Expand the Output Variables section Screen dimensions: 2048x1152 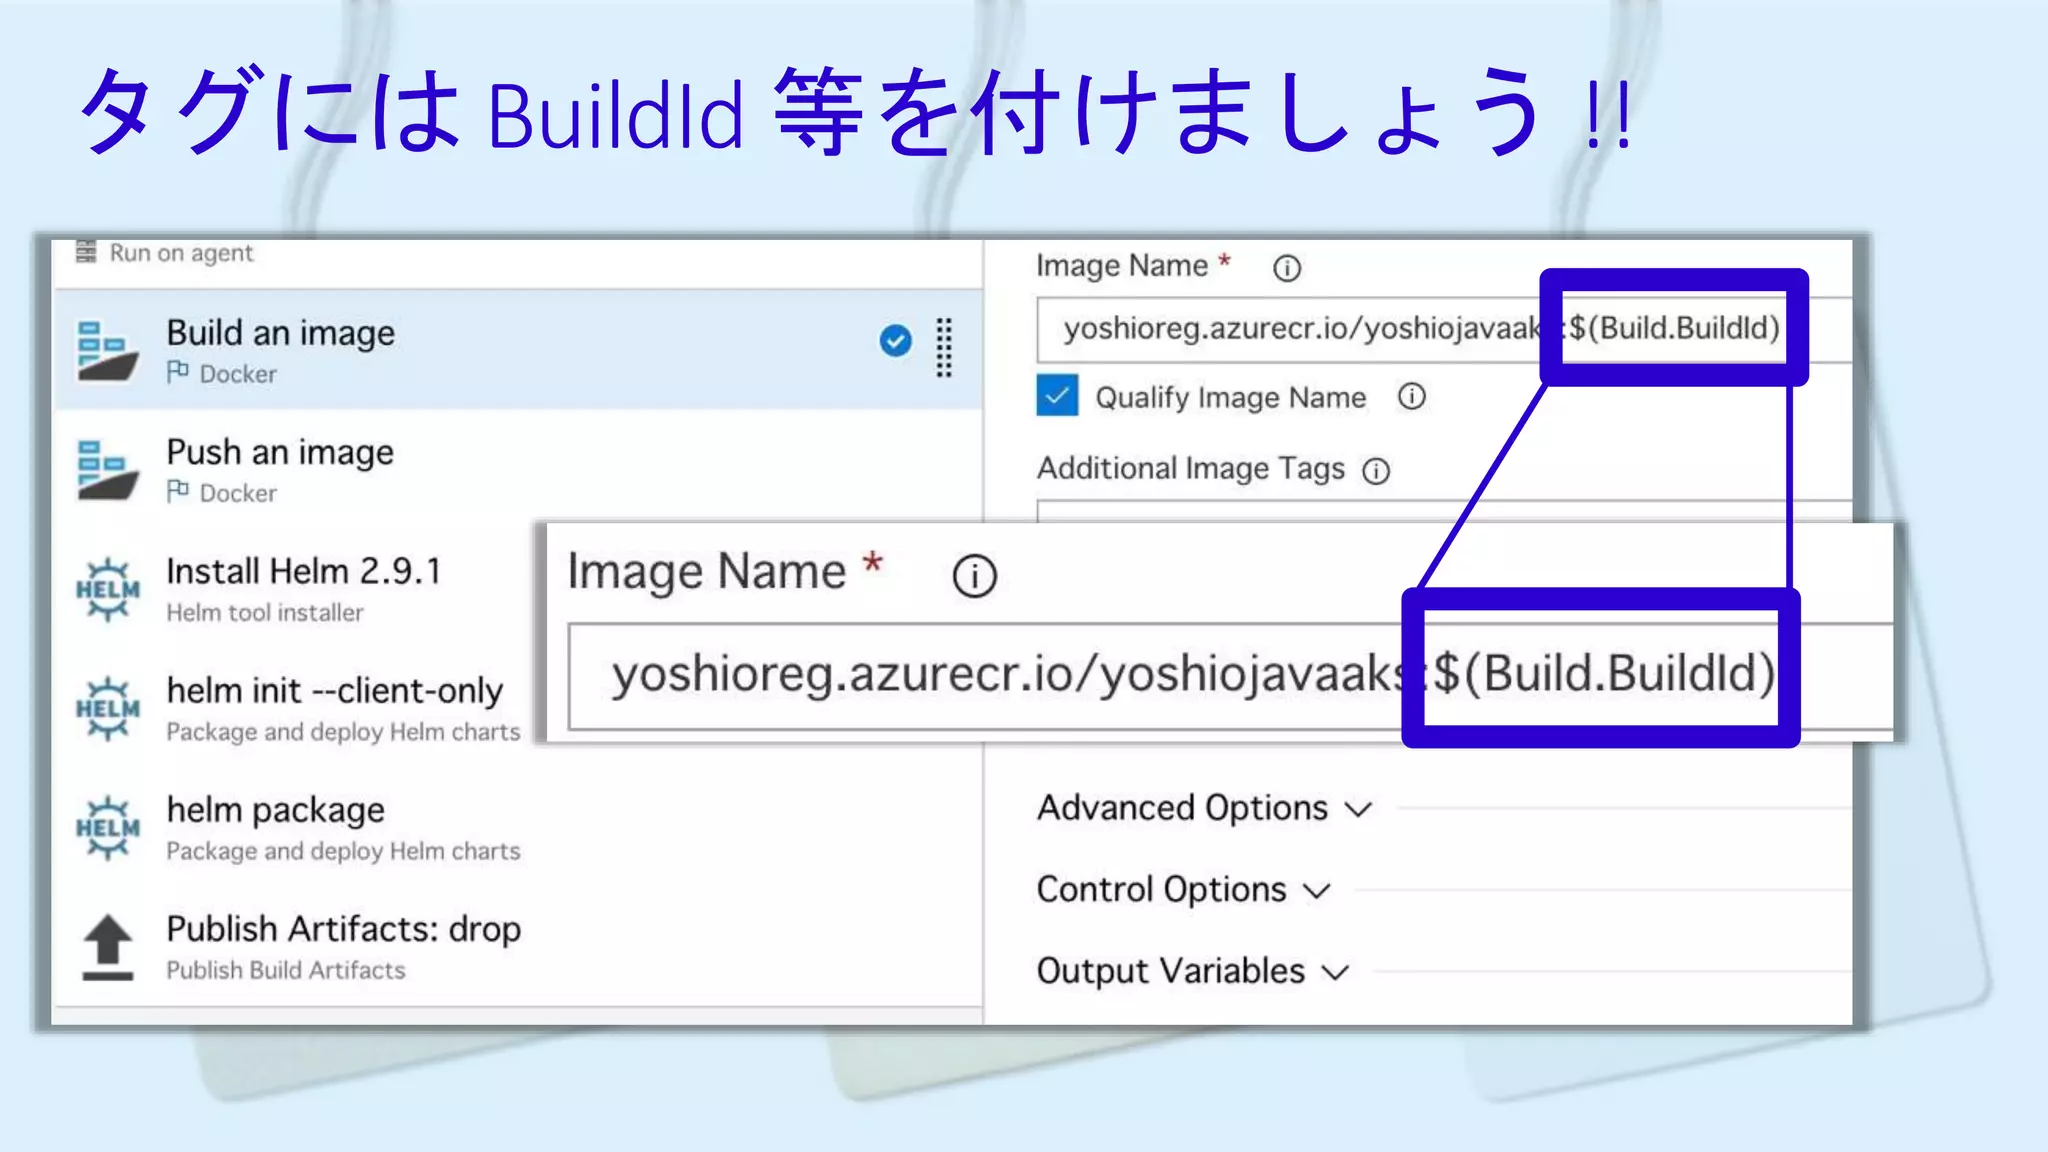tap(1193, 971)
